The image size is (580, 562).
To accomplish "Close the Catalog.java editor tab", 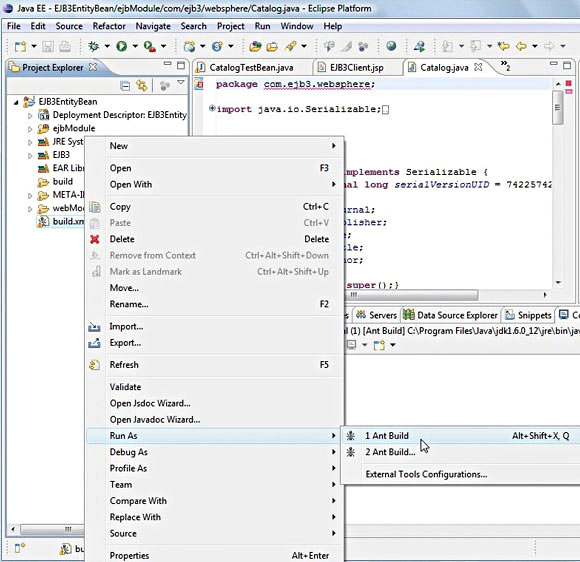I will (478, 67).
